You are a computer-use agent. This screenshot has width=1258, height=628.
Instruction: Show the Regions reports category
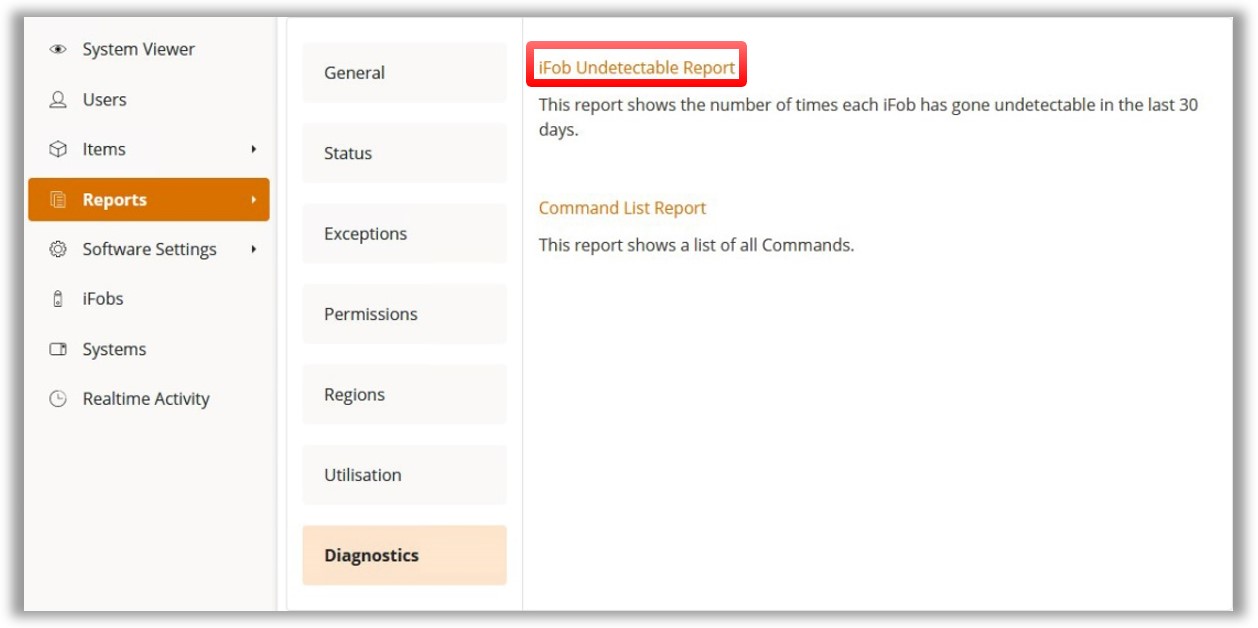404,395
